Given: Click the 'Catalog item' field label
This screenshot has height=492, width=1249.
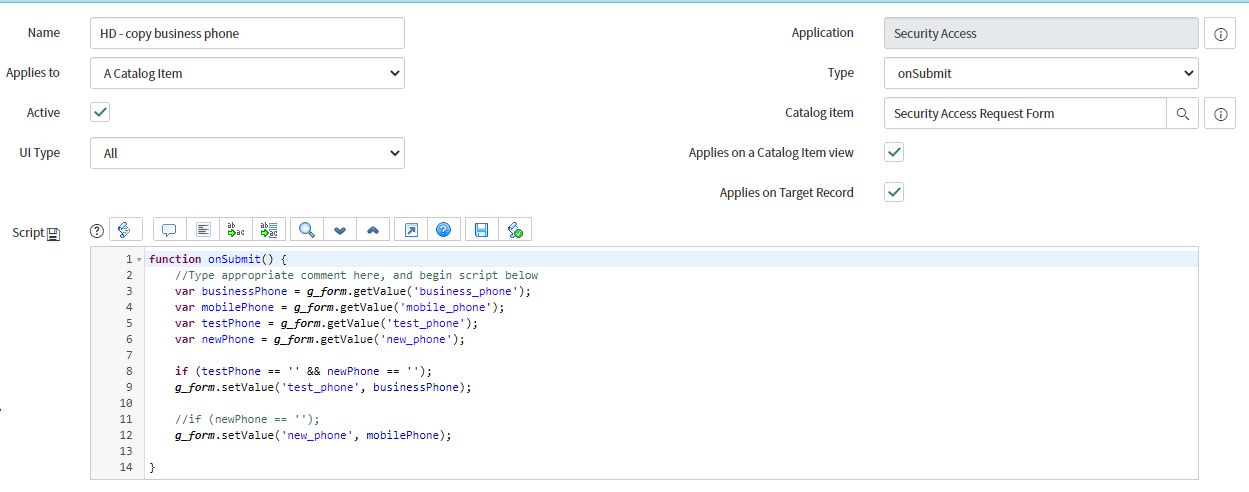Looking at the screenshot, I should coord(819,112).
